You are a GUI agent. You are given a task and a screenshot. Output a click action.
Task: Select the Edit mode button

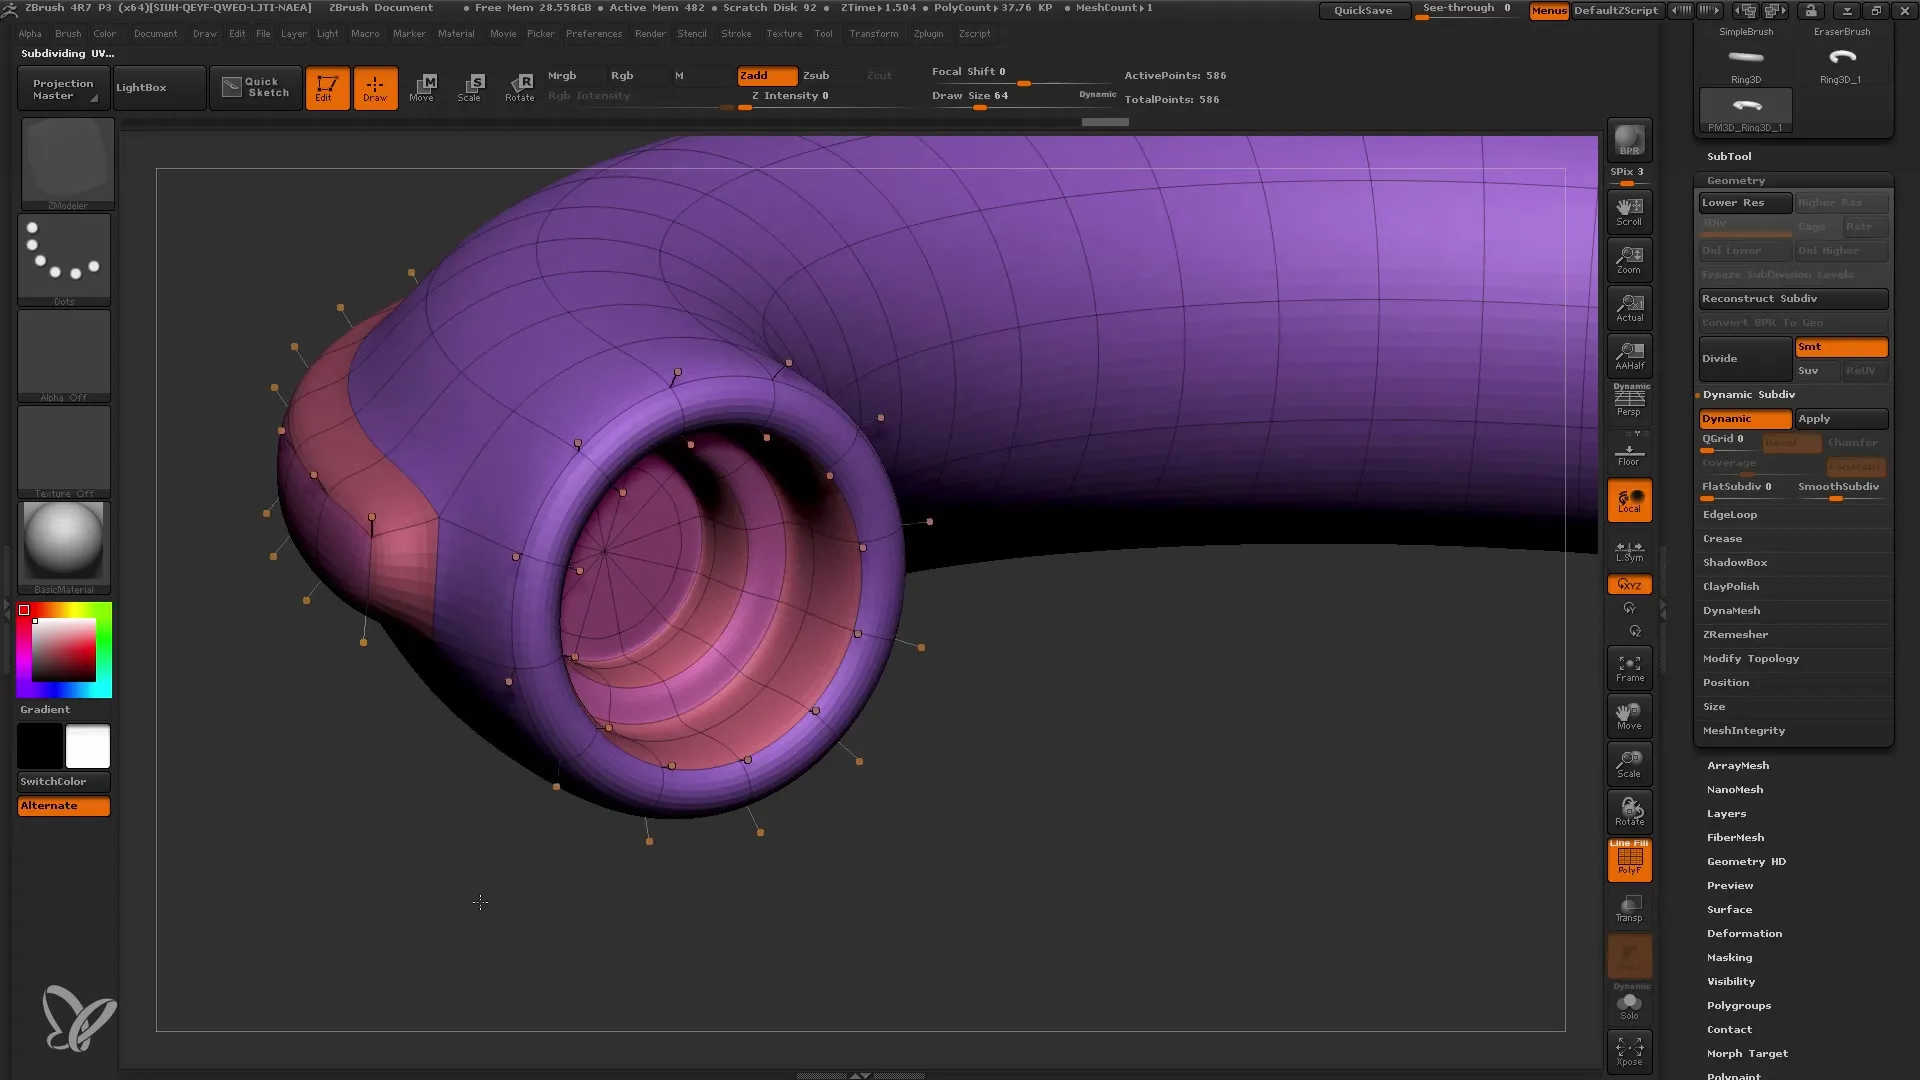326,87
